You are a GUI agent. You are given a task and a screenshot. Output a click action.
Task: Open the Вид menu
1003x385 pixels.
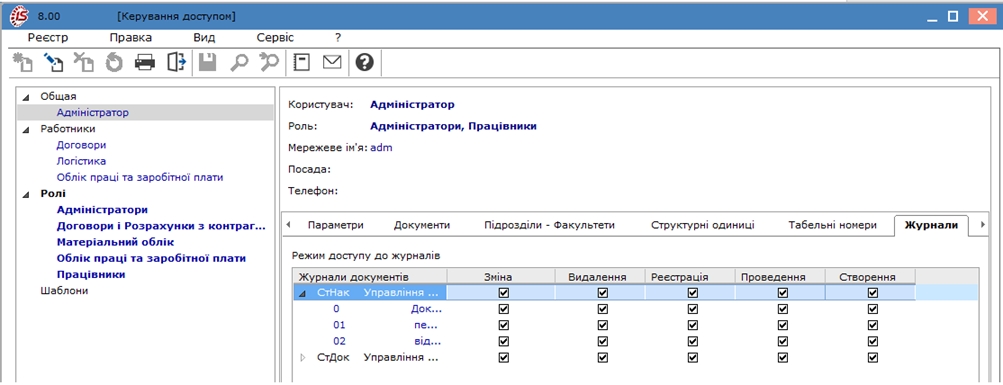(204, 38)
